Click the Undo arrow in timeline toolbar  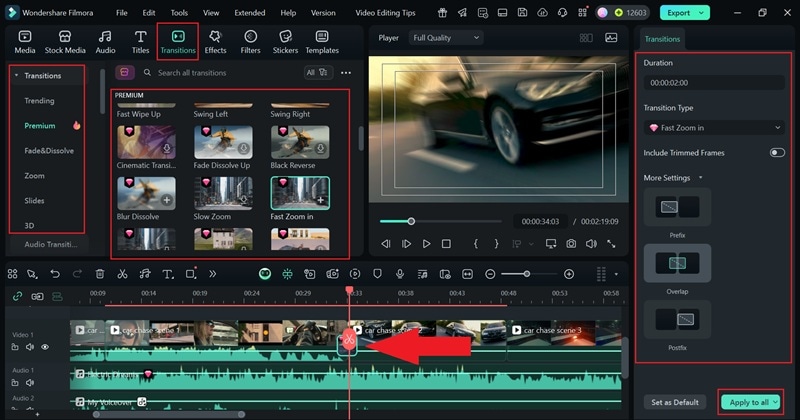(54, 274)
